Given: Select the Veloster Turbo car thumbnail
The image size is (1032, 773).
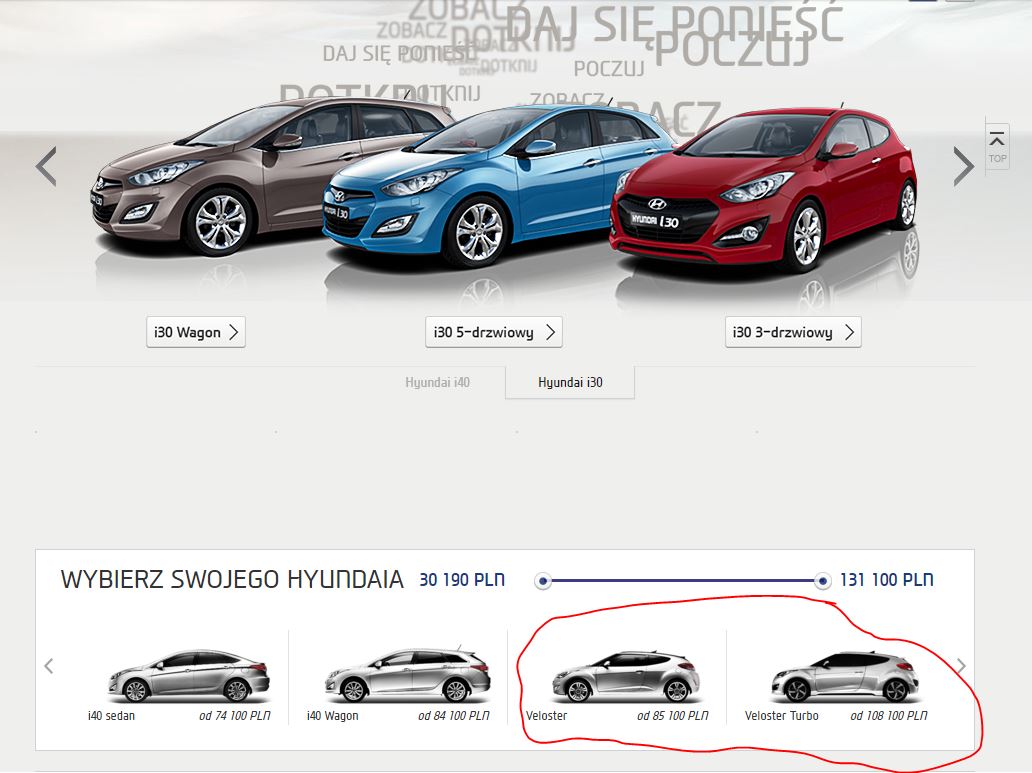Looking at the screenshot, I should [x=844, y=676].
